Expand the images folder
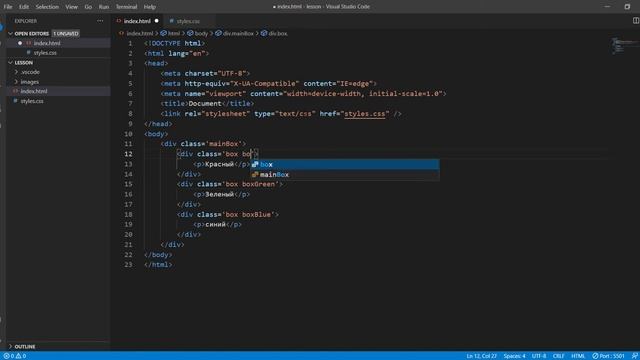Screen dimensions: 640x360 pyautogui.click(x=30, y=82)
